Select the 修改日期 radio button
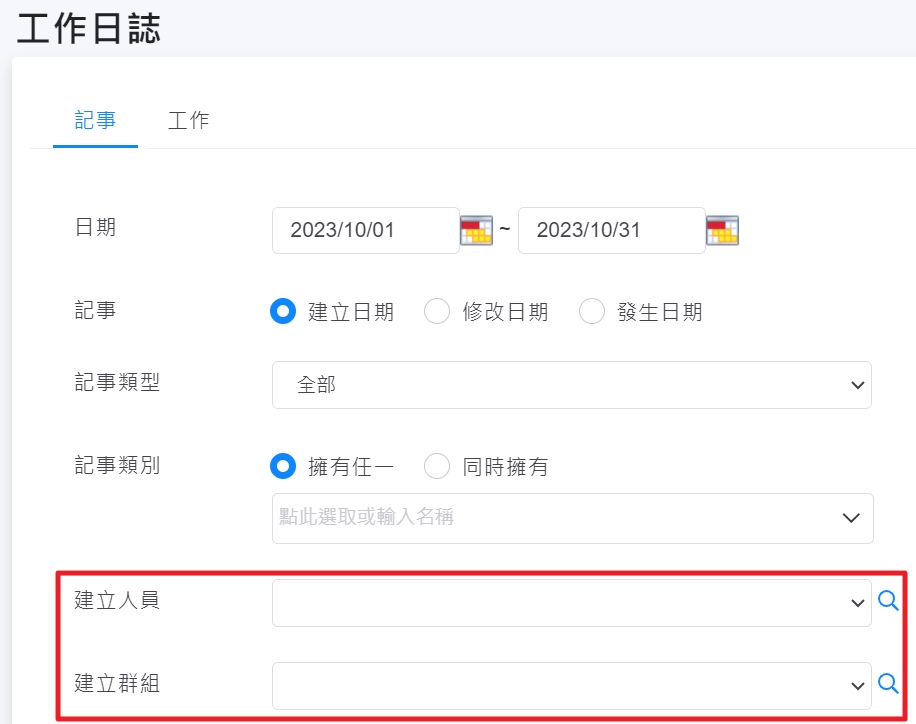 pyautogui.click(x=437, y=312)
